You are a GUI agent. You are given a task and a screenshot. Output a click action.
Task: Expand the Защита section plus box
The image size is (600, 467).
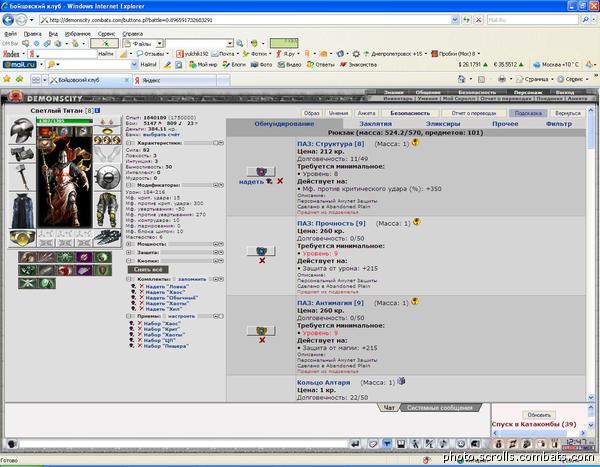coord(130,252)
